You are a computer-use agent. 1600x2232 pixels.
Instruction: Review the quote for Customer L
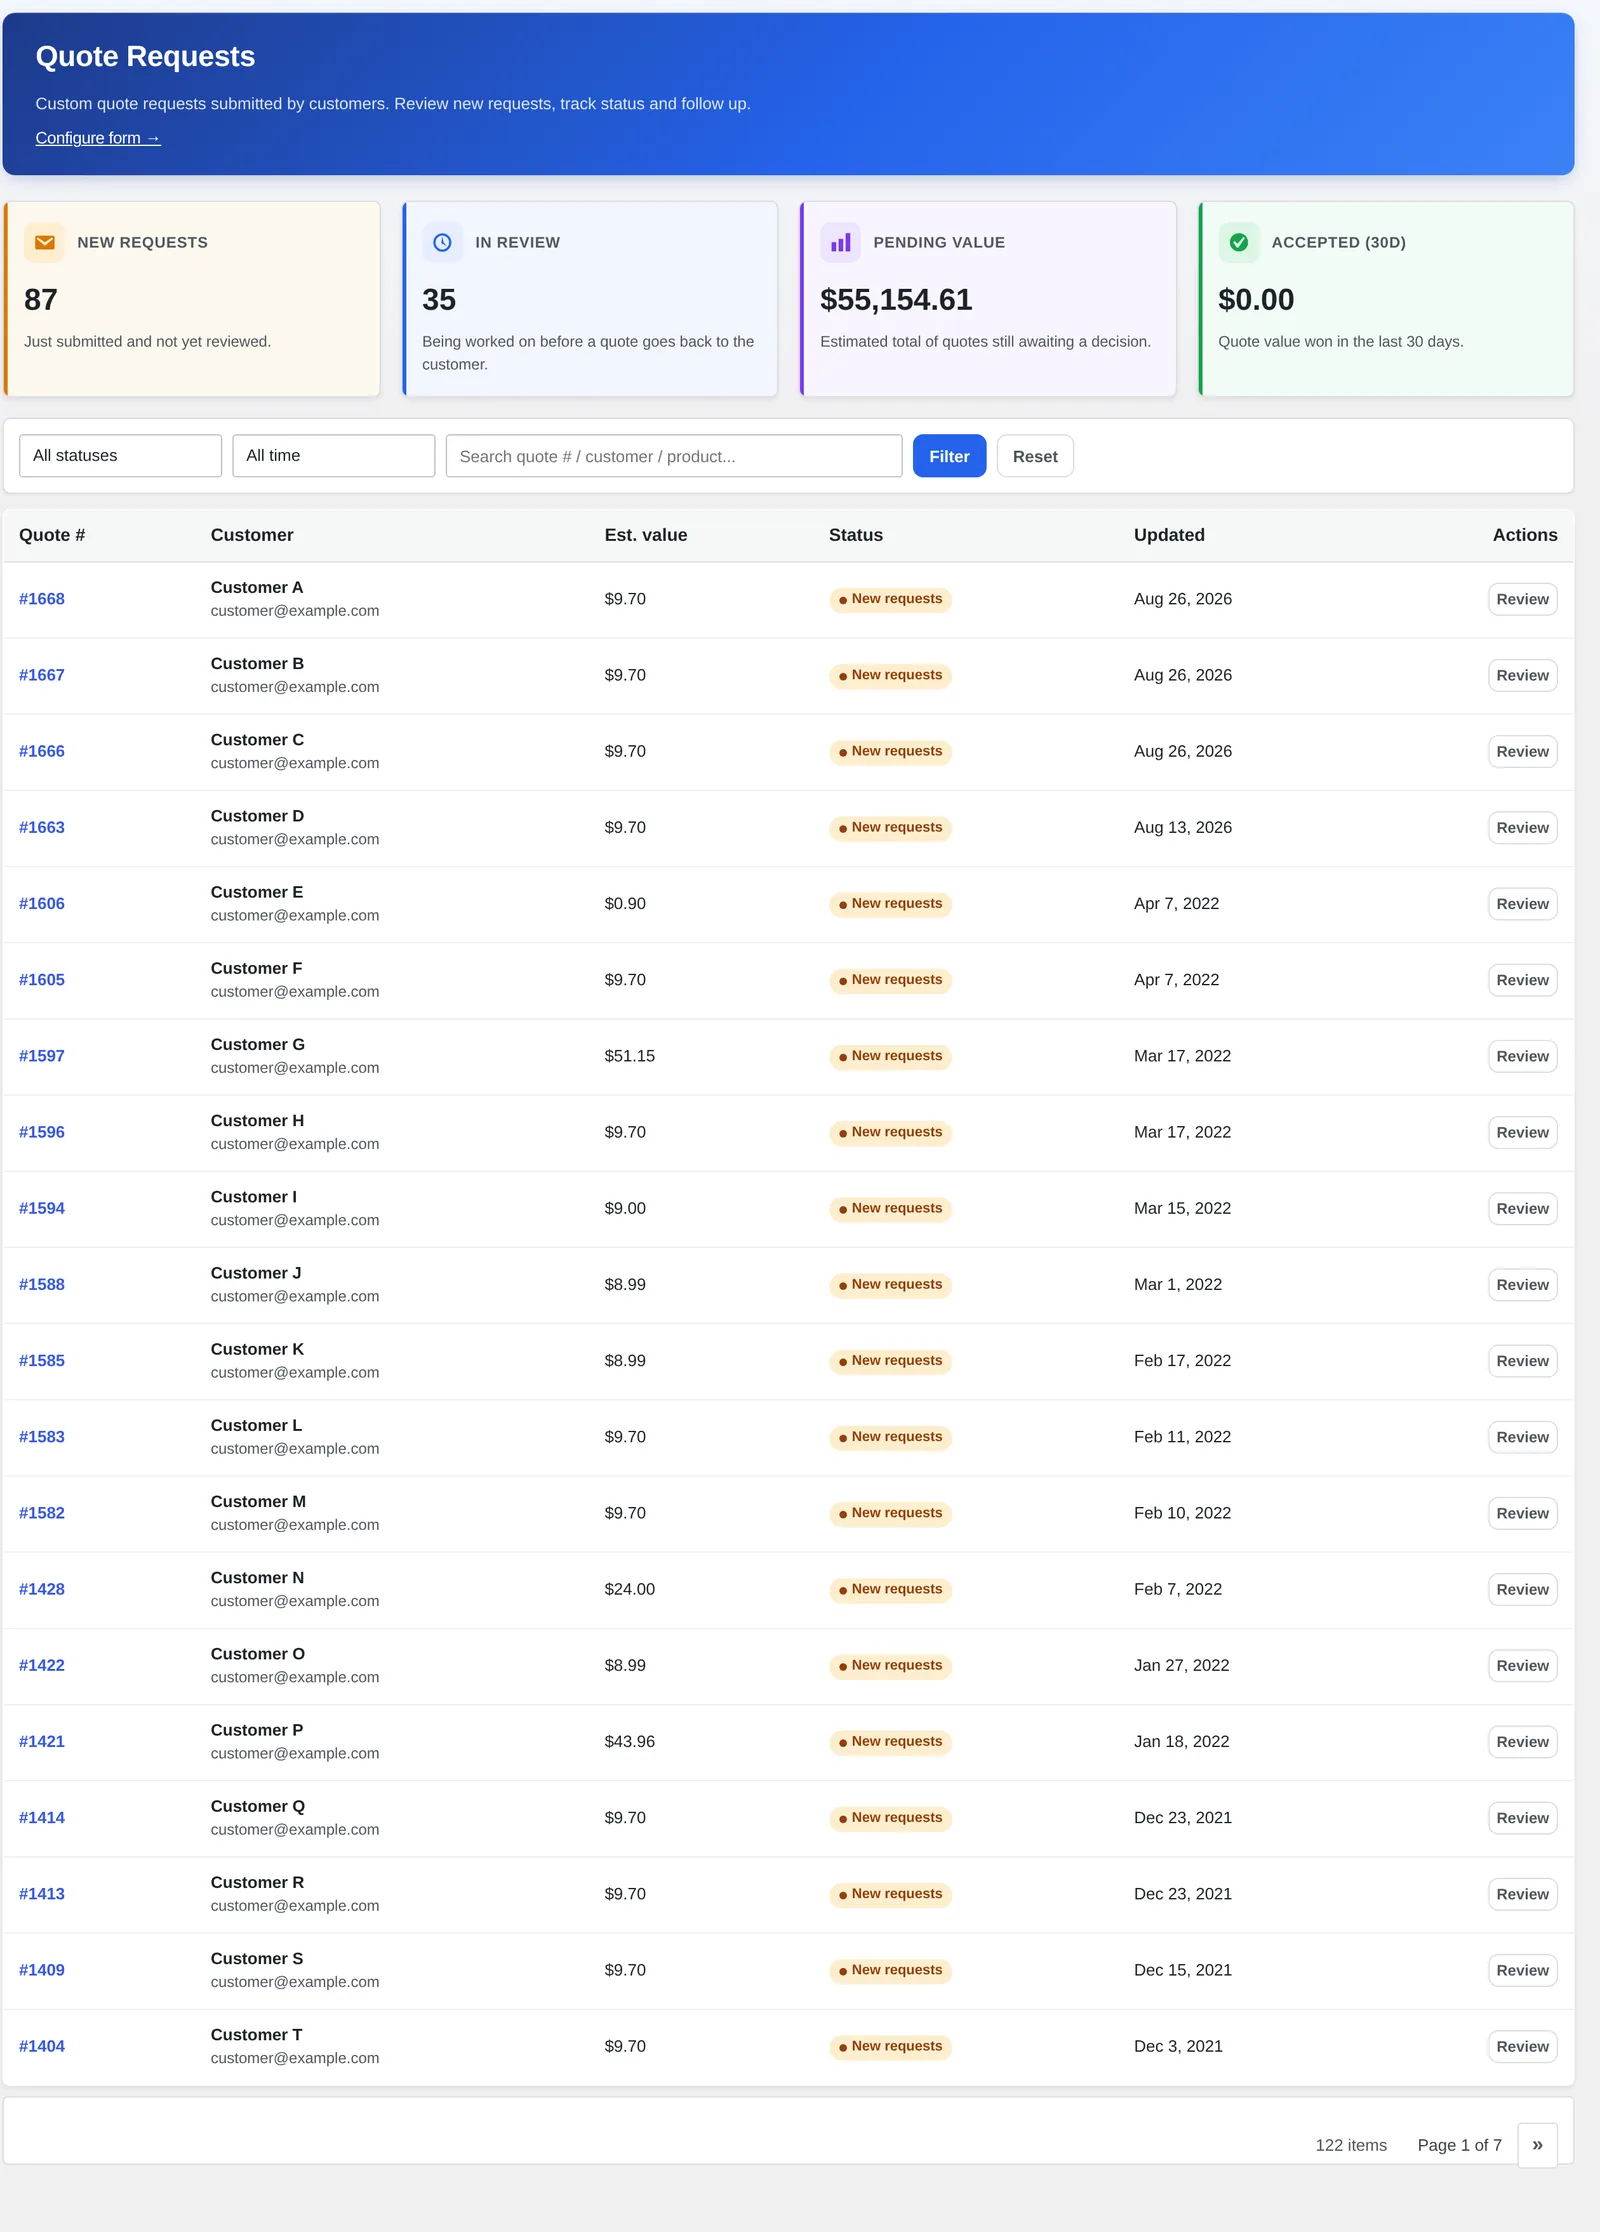[x=1522, y=1437]
